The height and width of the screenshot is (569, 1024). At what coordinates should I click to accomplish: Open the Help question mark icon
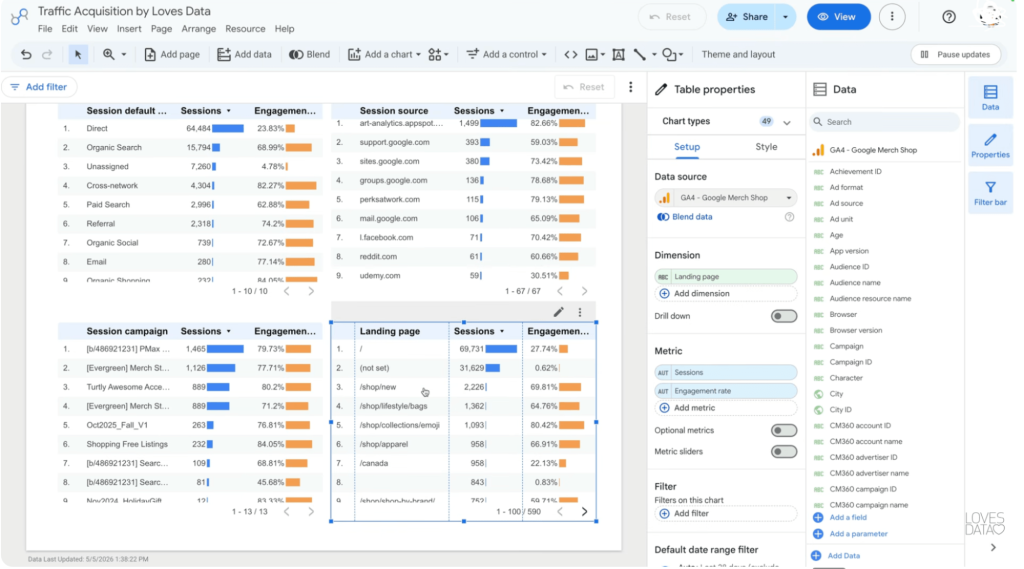[949, 17]
